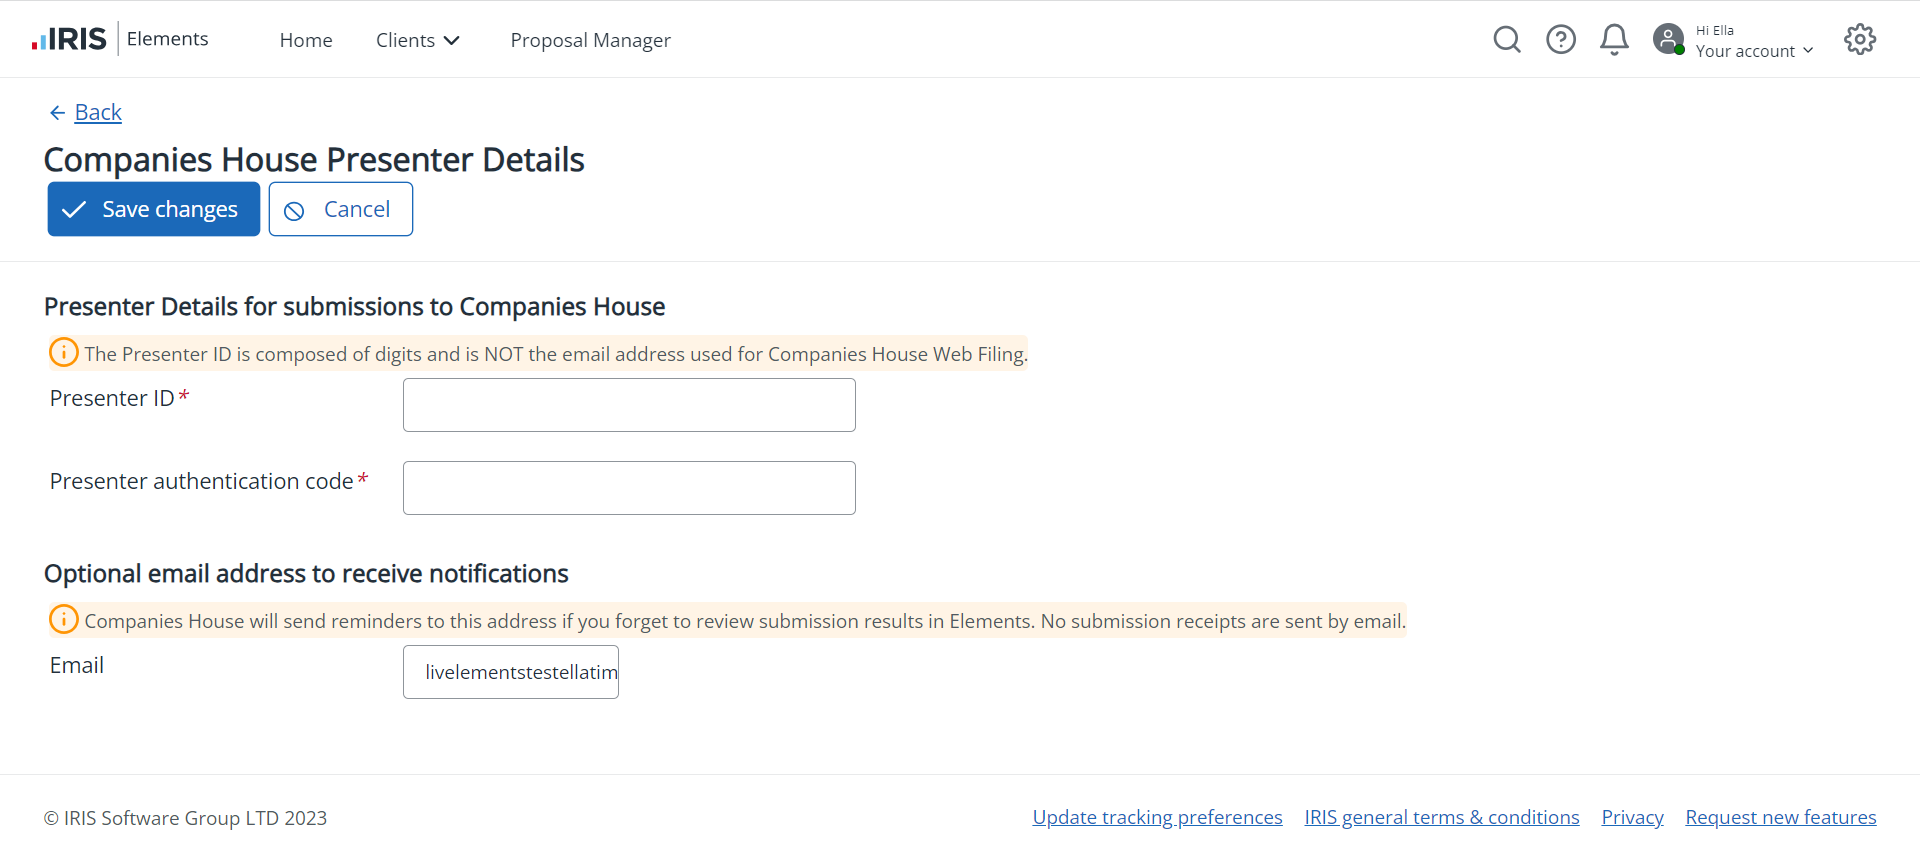Open settings with the gear icon
Image resolution: width=1920 pixels, height=857 pixels.
1859,39
